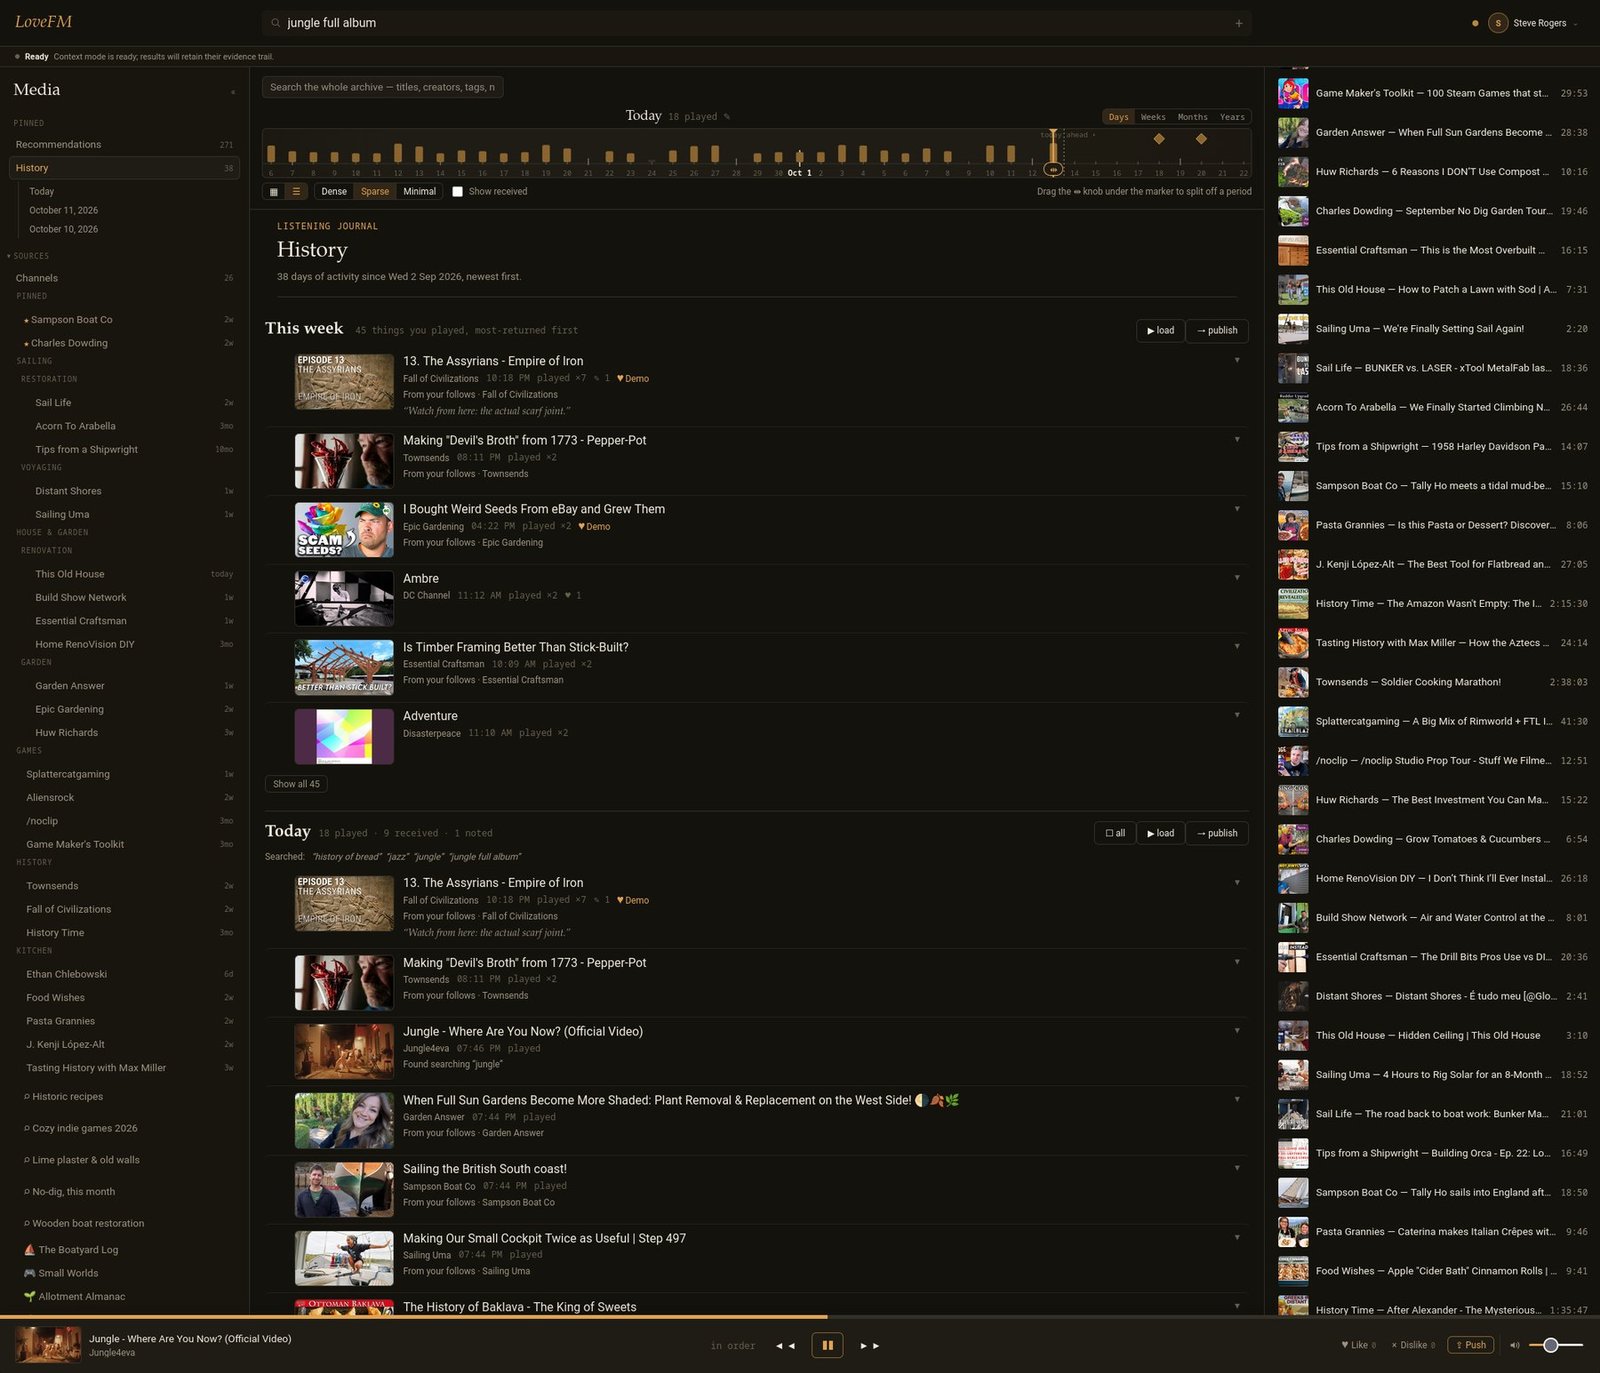Enable the Show received checkbox

point(457,192)
